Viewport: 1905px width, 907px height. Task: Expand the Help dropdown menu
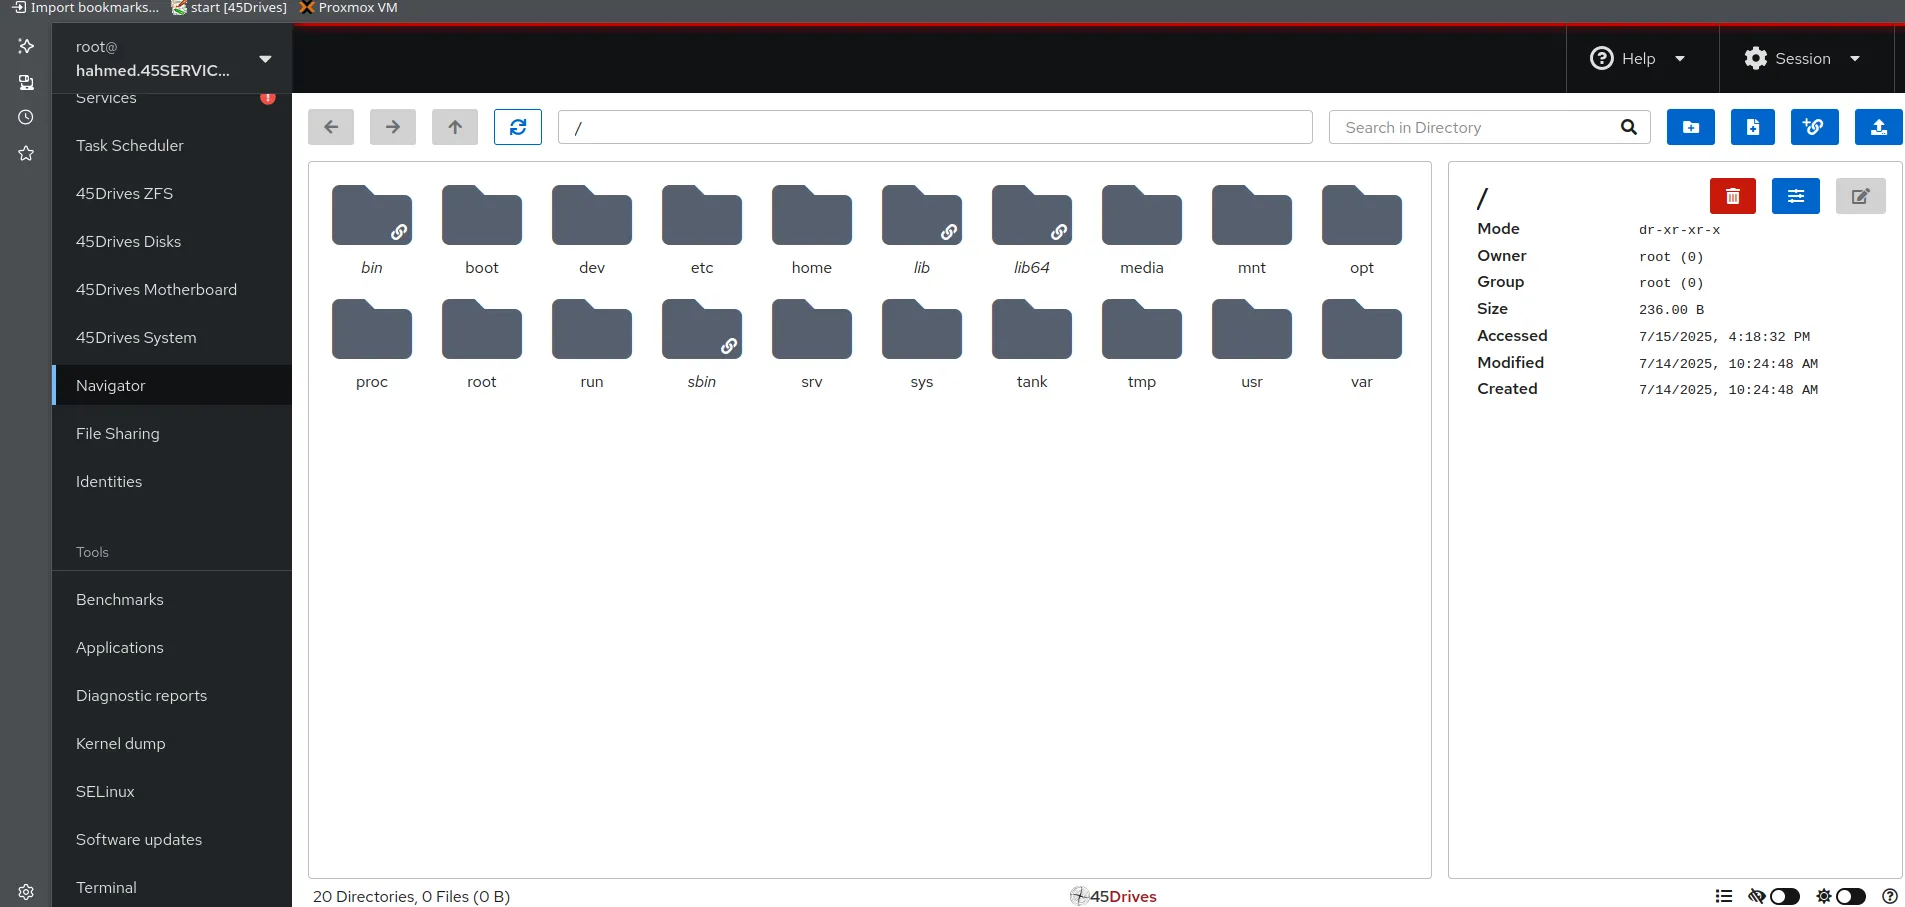pos(1638,59)
